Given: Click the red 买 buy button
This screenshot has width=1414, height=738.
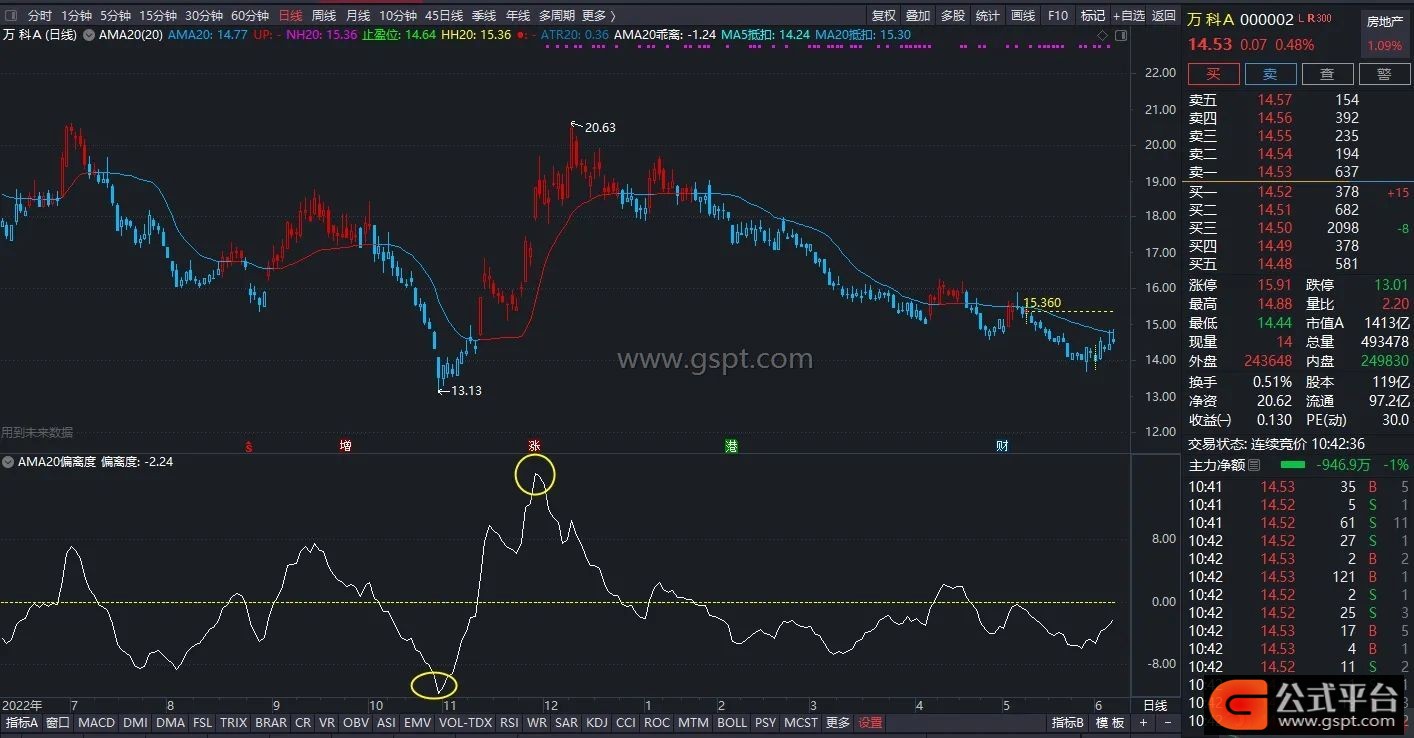Looking at the screenshot, I should click(1214, 74).
